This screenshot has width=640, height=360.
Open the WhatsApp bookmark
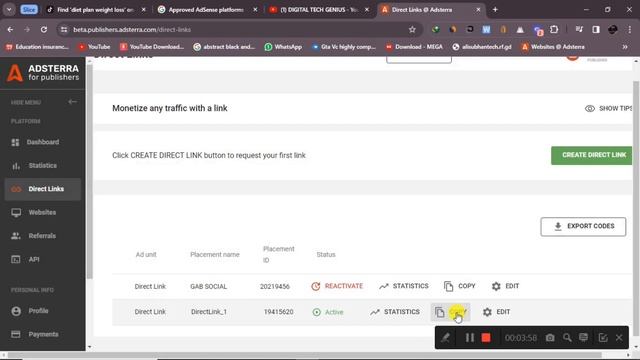pyautogui.click(x=283, y=47)
